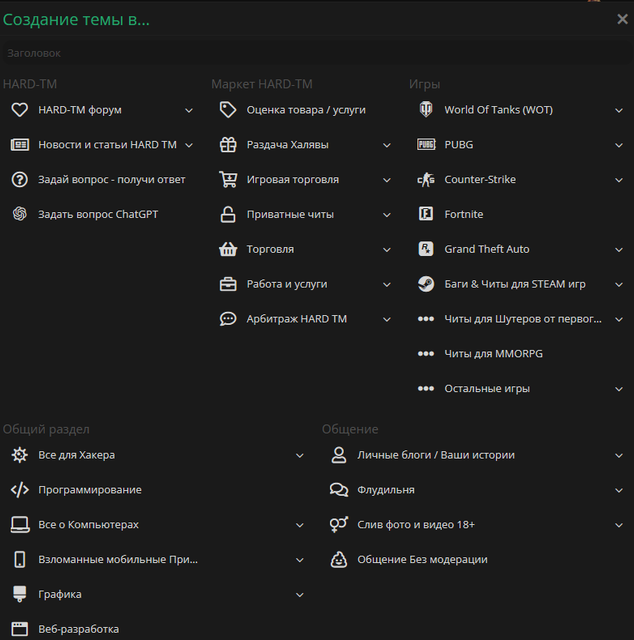Expand Читы для Шутеров от первого лица chevron
The image size is (634, 640).
click(619, 319)
